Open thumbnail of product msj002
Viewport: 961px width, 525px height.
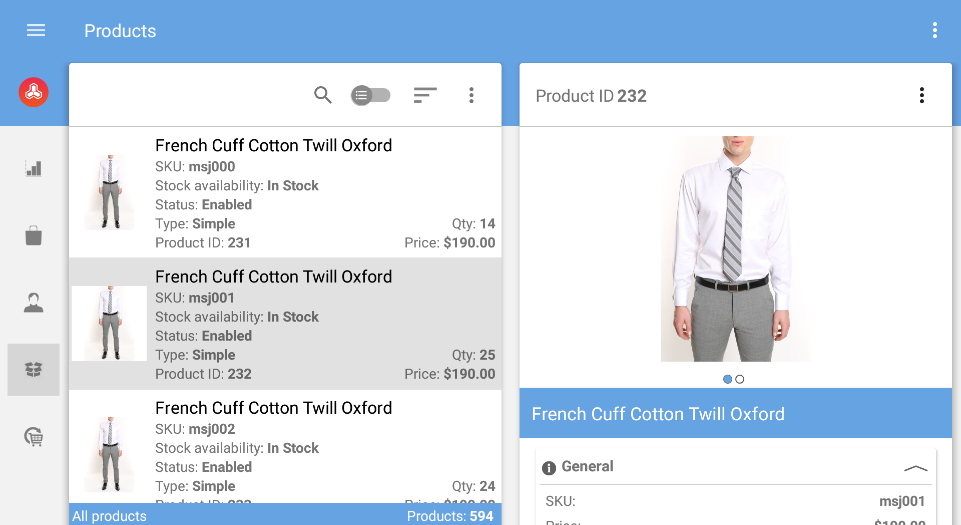(x=109, y=455)
